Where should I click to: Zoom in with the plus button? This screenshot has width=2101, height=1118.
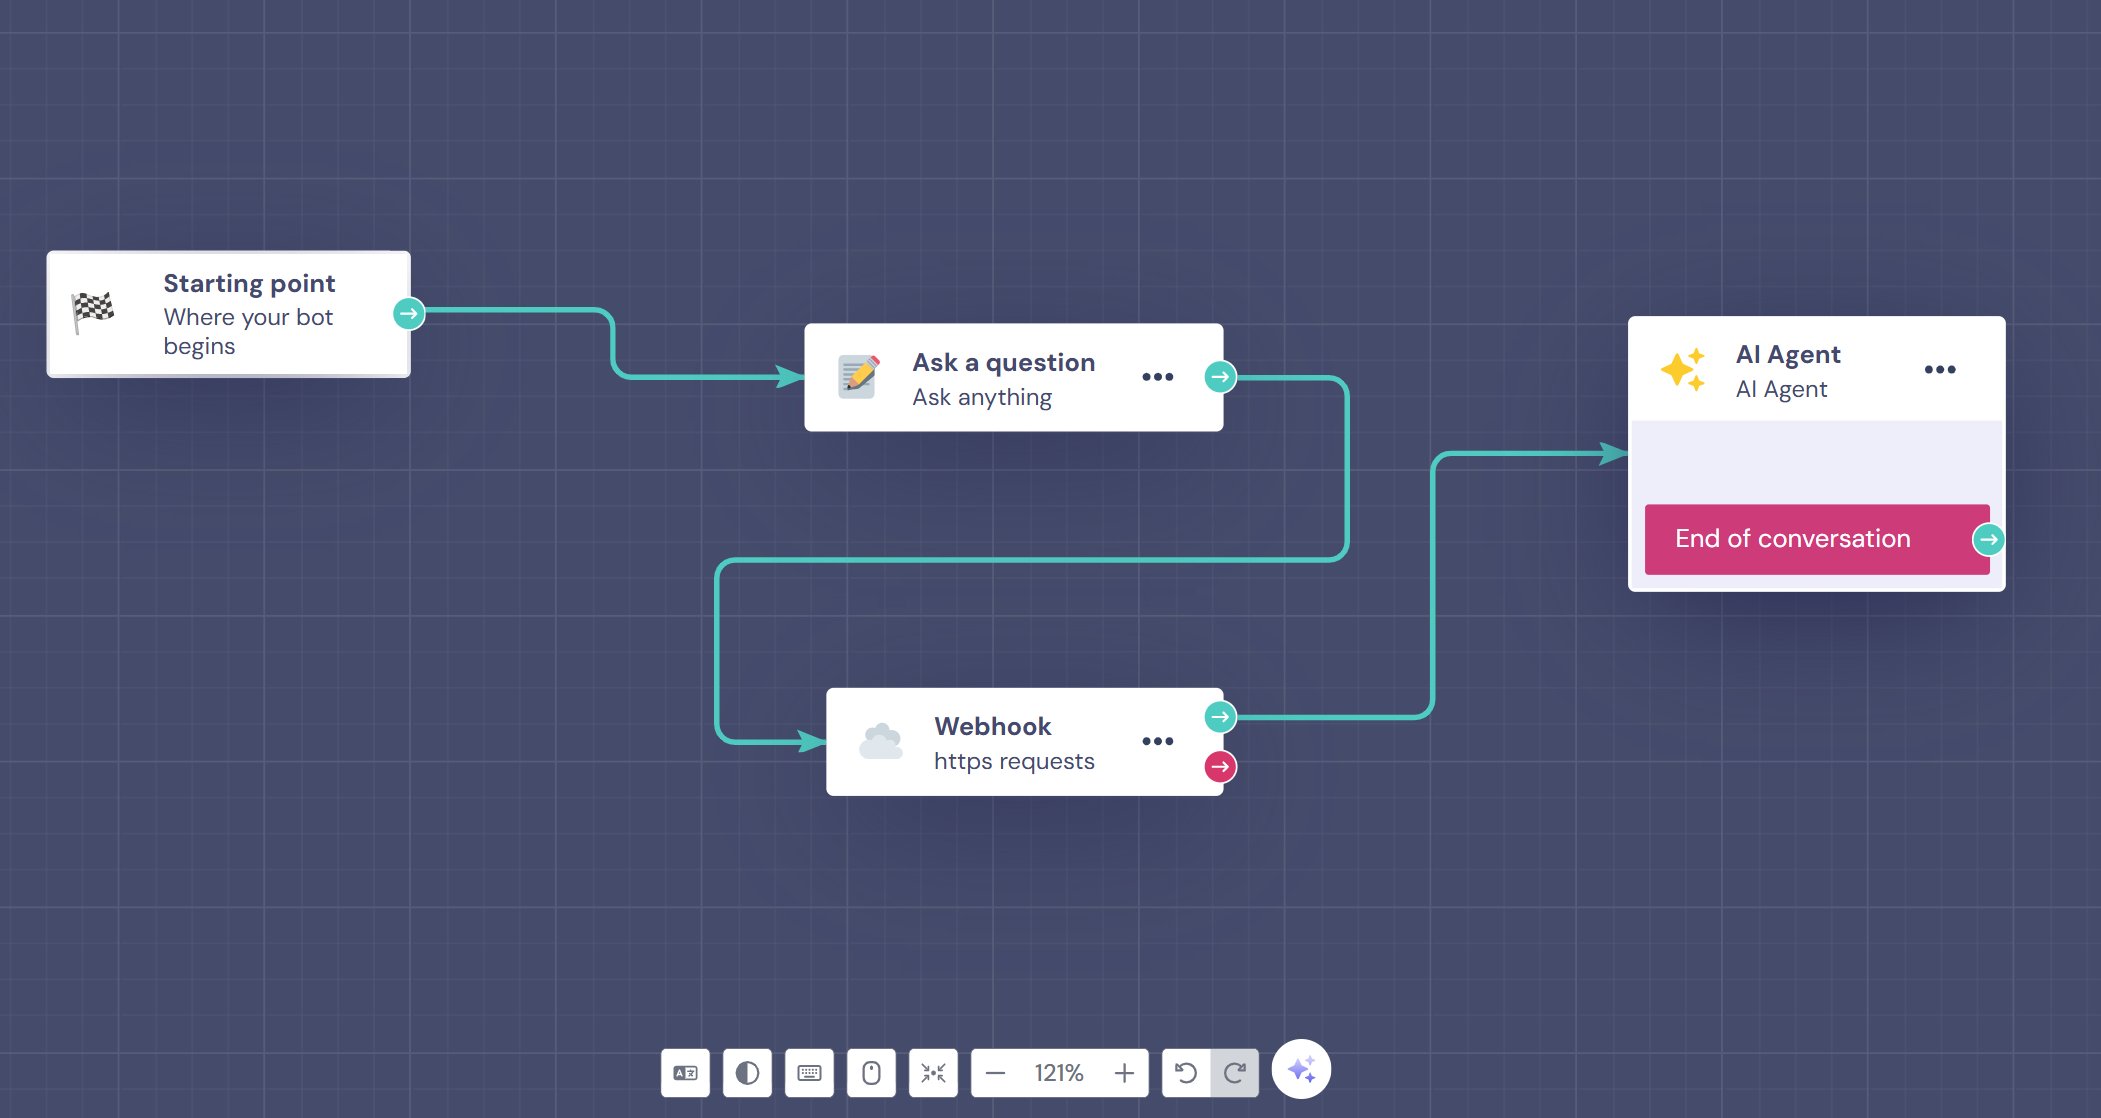click(x=1124, y=1073)
